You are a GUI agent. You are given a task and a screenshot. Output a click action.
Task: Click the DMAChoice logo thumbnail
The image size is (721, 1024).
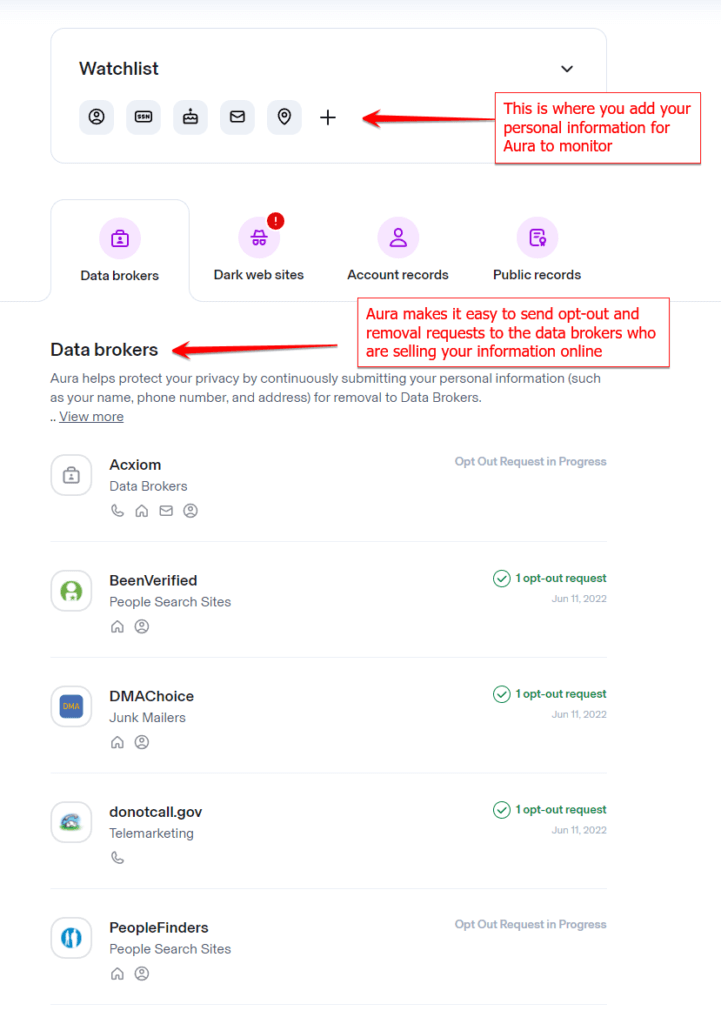pos(71,707)
